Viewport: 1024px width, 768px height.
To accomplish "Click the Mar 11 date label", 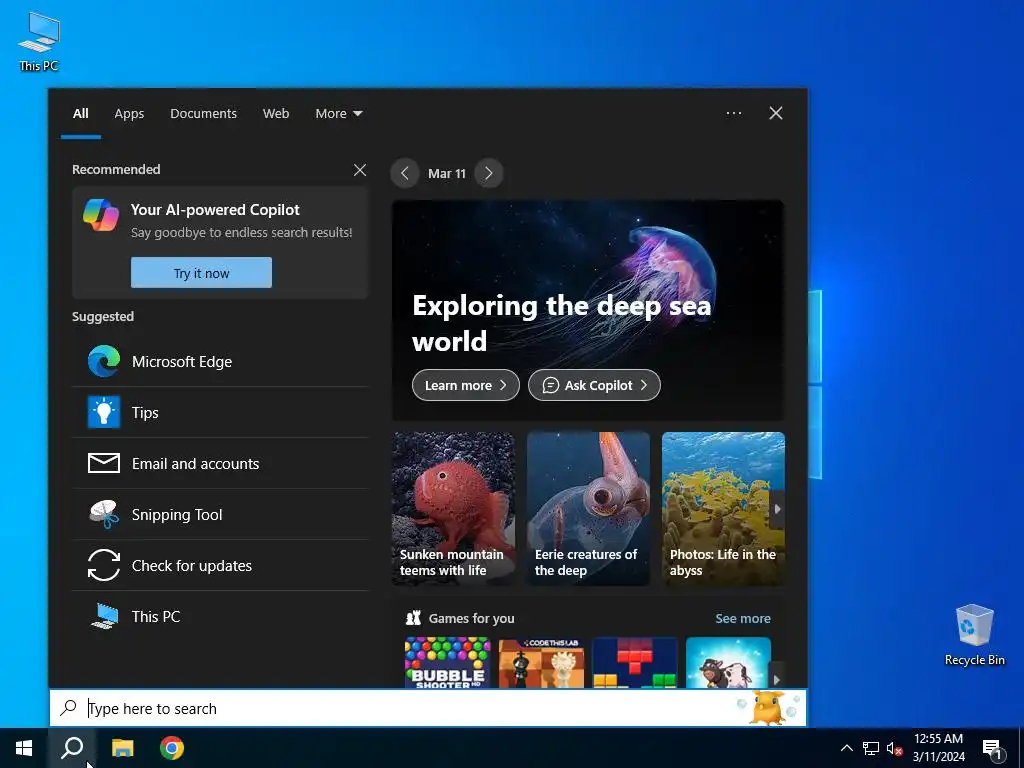I will [x=447, y=173].
